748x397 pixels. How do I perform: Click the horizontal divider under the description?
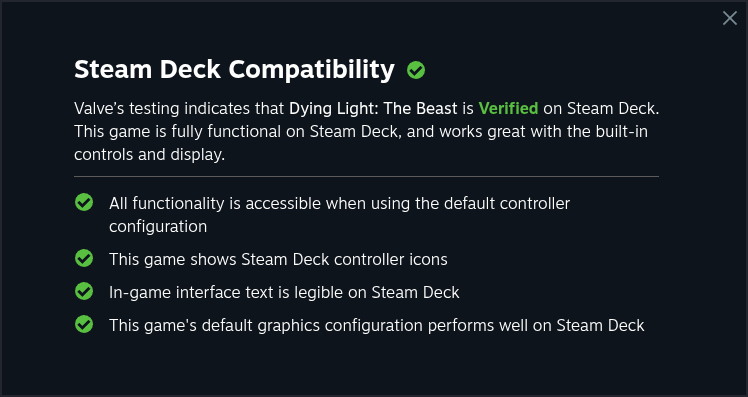click(366, 177)
